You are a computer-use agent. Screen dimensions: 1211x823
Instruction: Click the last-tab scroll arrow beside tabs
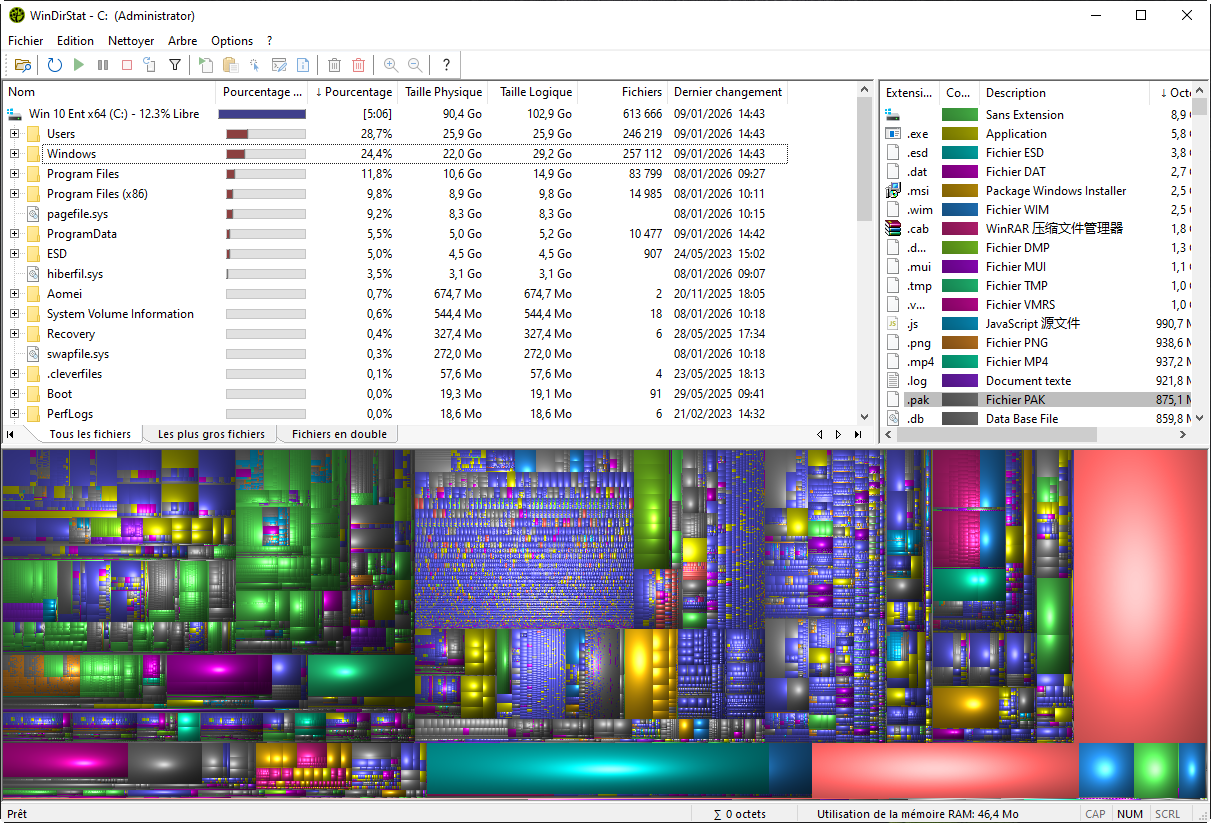point(858,435)
